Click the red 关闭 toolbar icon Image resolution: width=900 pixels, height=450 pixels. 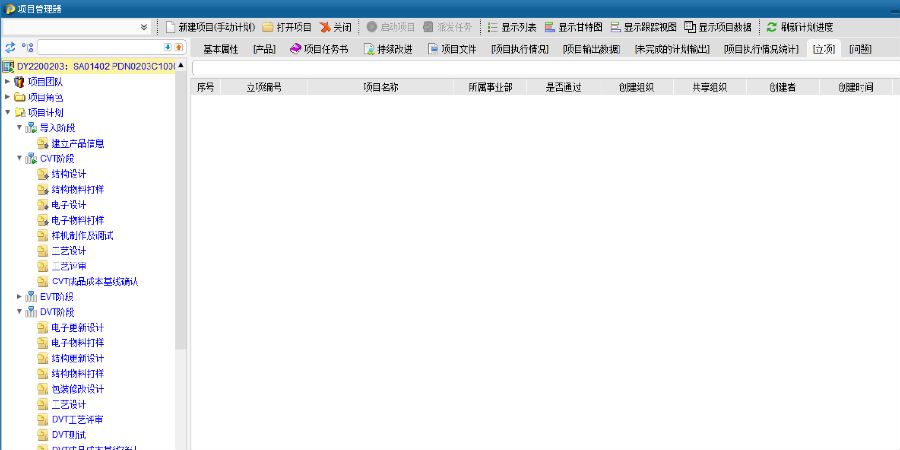click(325, 27)
